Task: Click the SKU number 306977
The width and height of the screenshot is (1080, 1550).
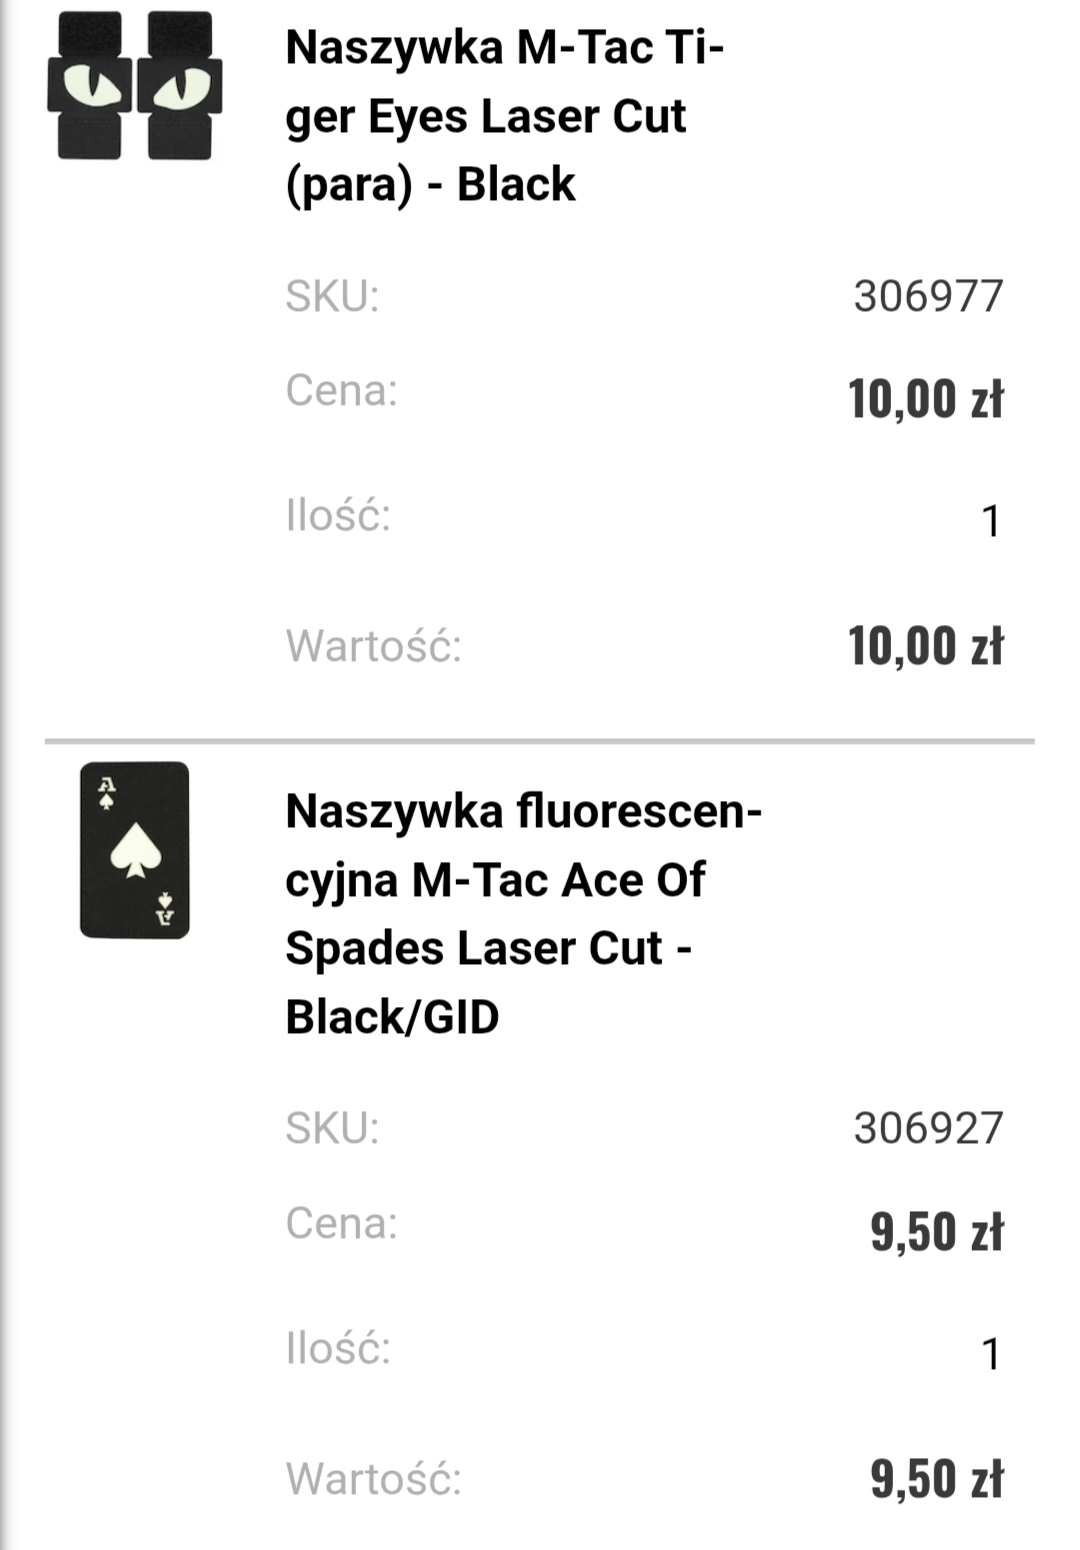Action: (x=927, y=297)
